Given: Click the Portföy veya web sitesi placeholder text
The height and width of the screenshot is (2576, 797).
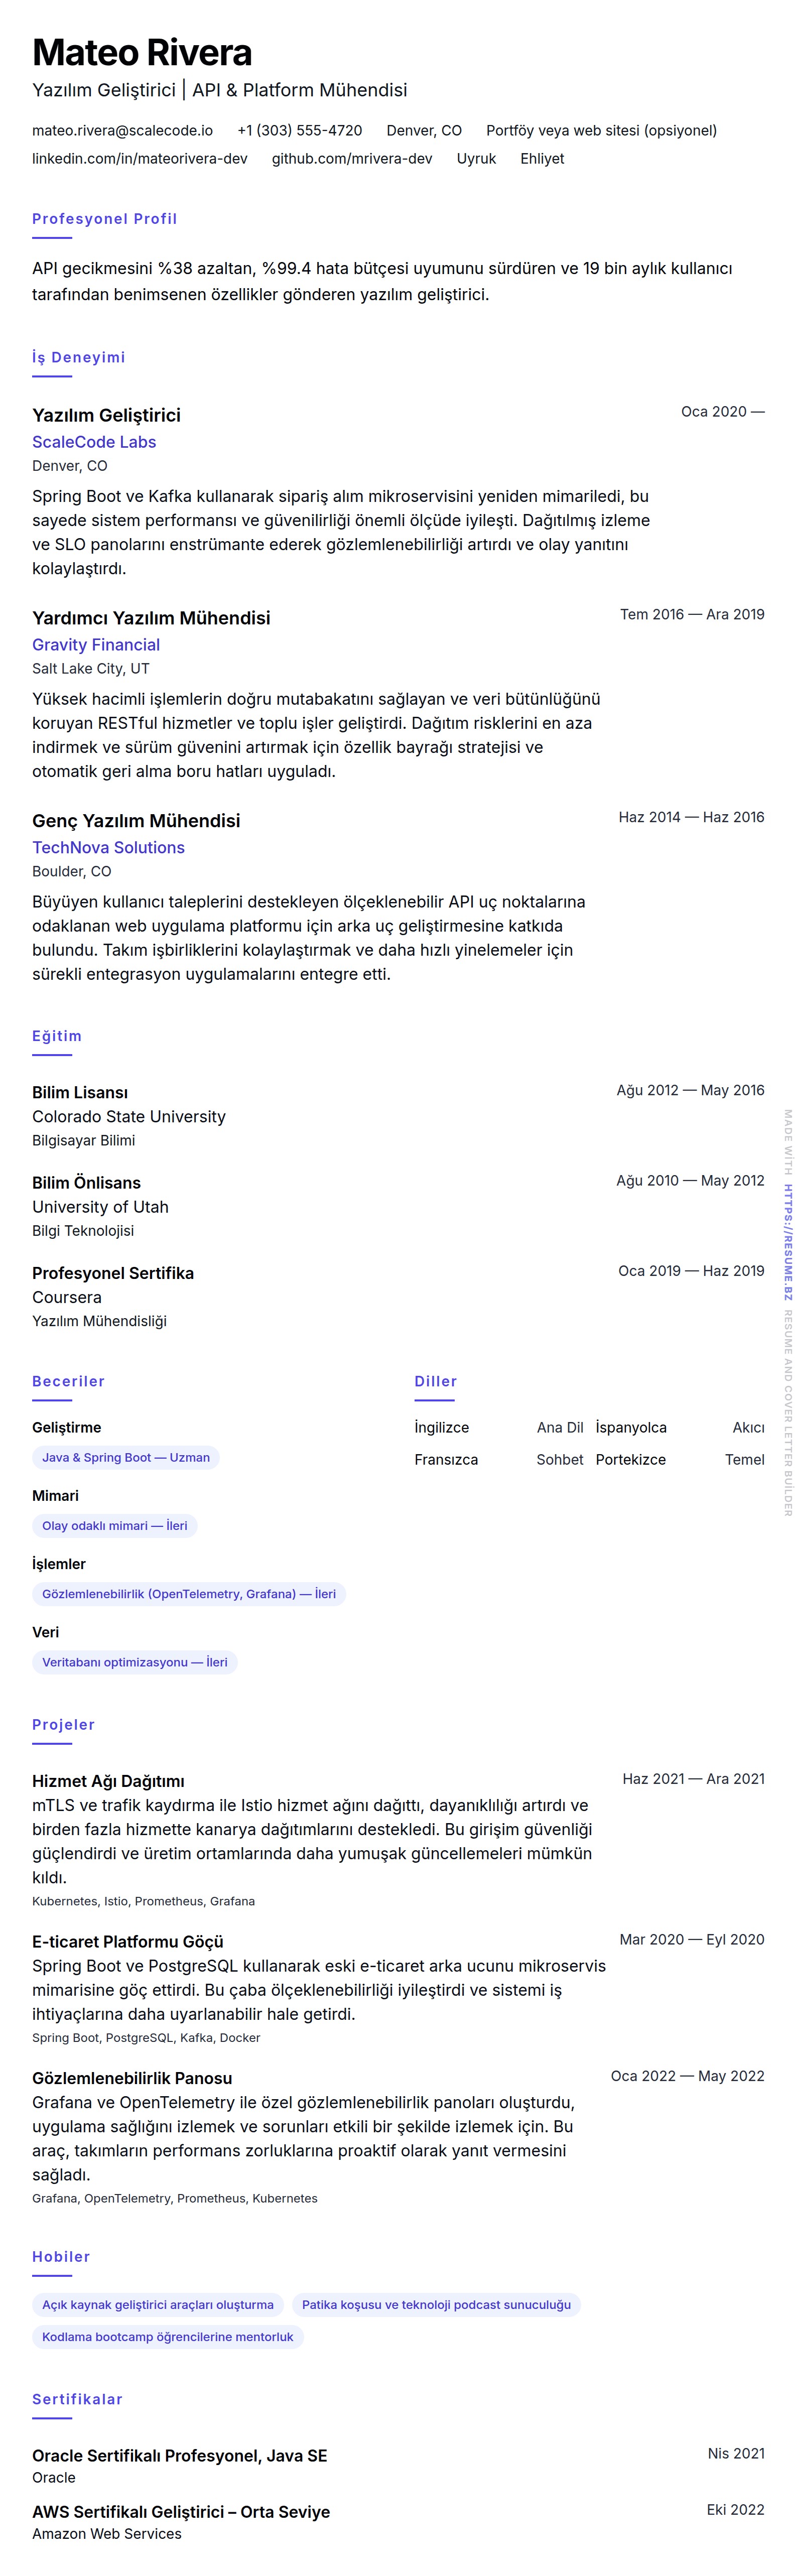Looking at the screenshot, I should coord(601,130).
